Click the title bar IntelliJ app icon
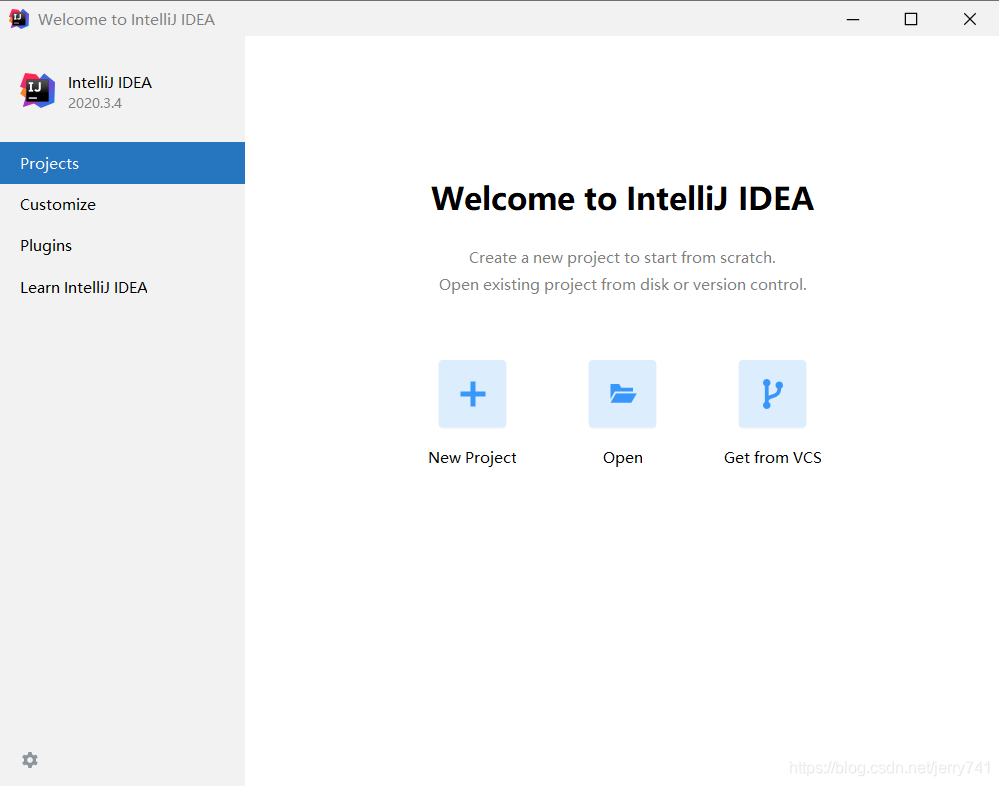Image resolution: width=999 pixels, height=786 pixels. 19,19
